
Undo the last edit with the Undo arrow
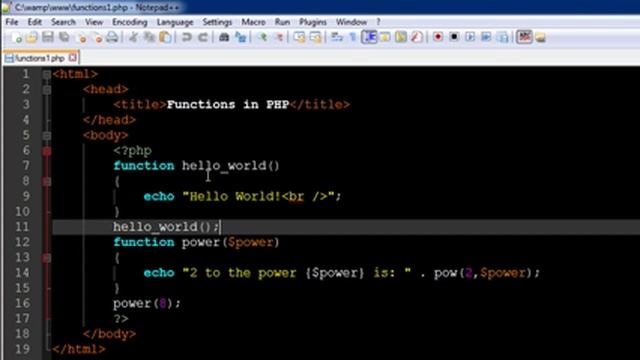[x=187, y=37]
